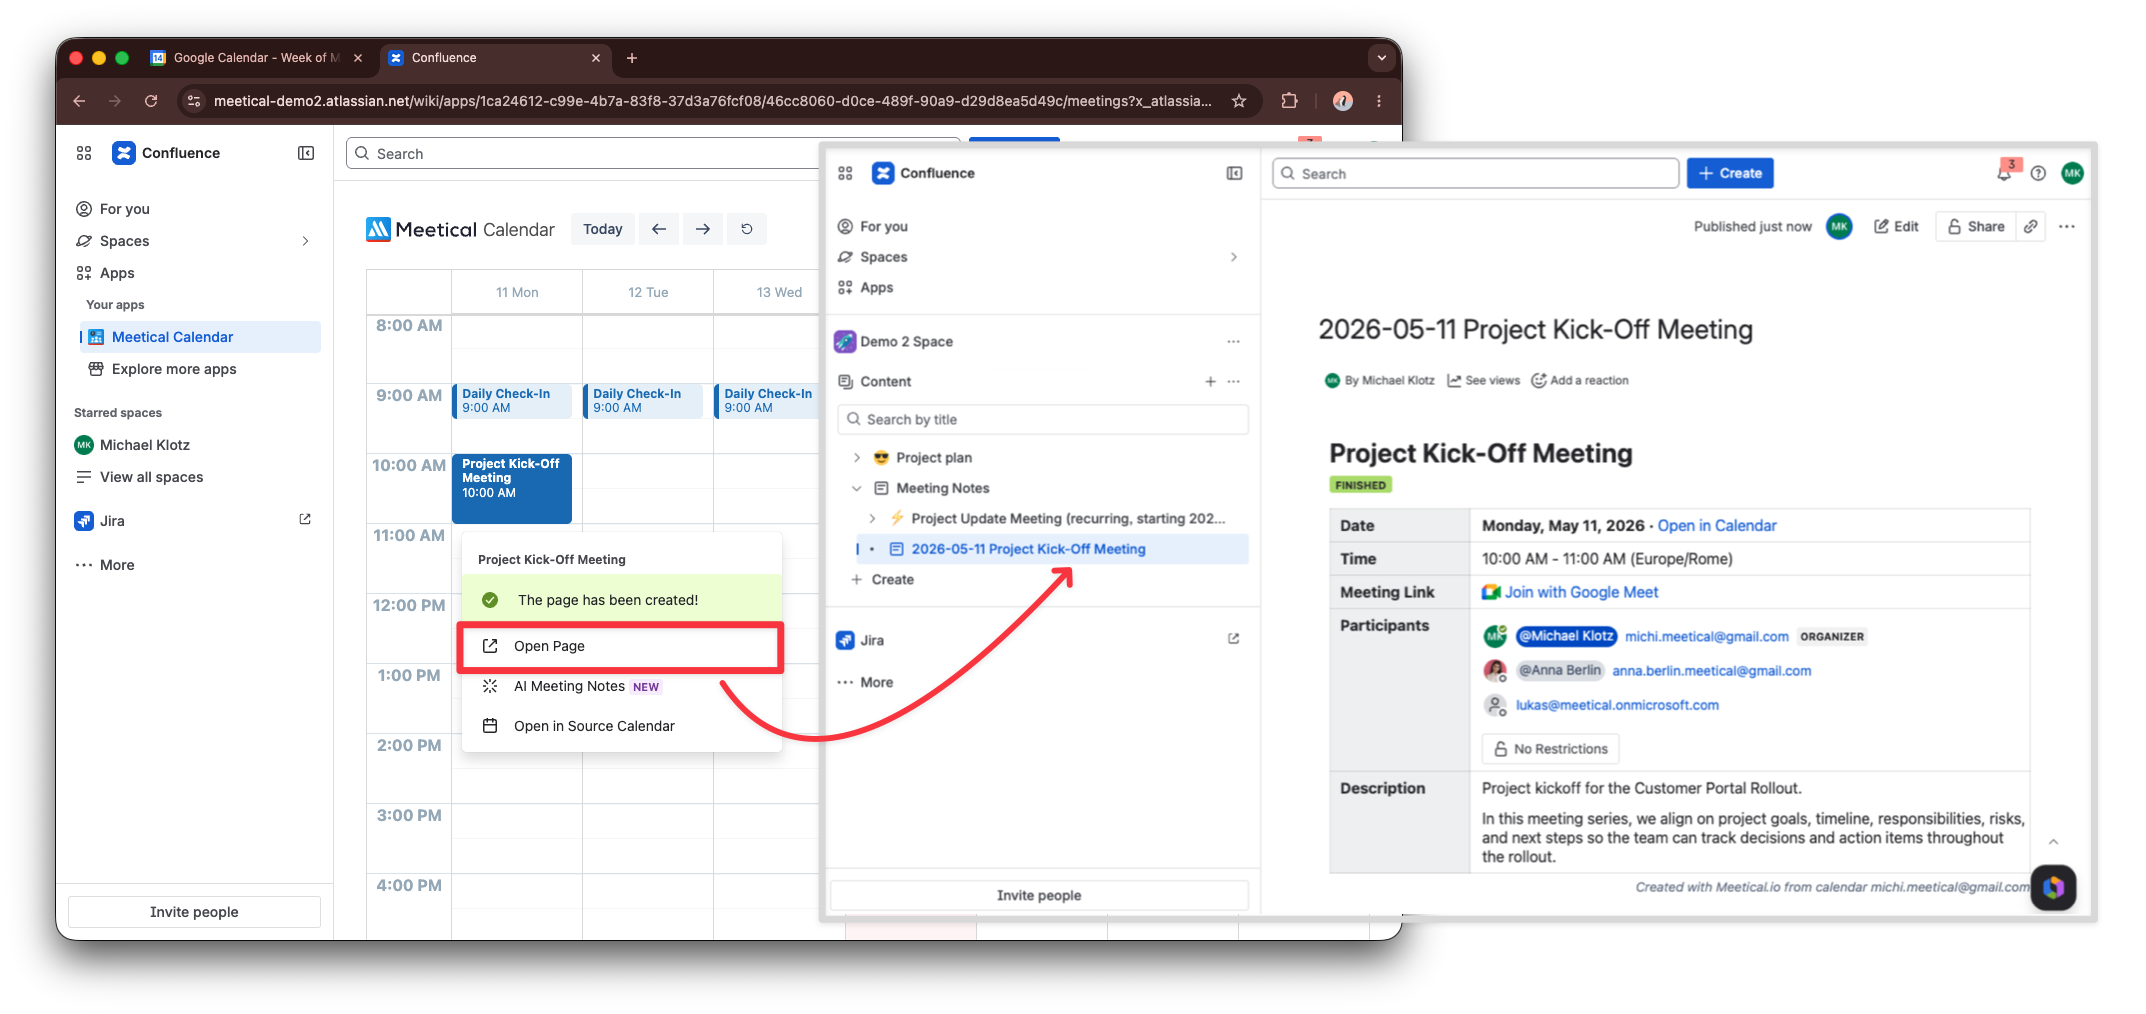View site information icon in the address bar
The height and width of the screenshot is (1014, 2146).
(x=195, y=101)
